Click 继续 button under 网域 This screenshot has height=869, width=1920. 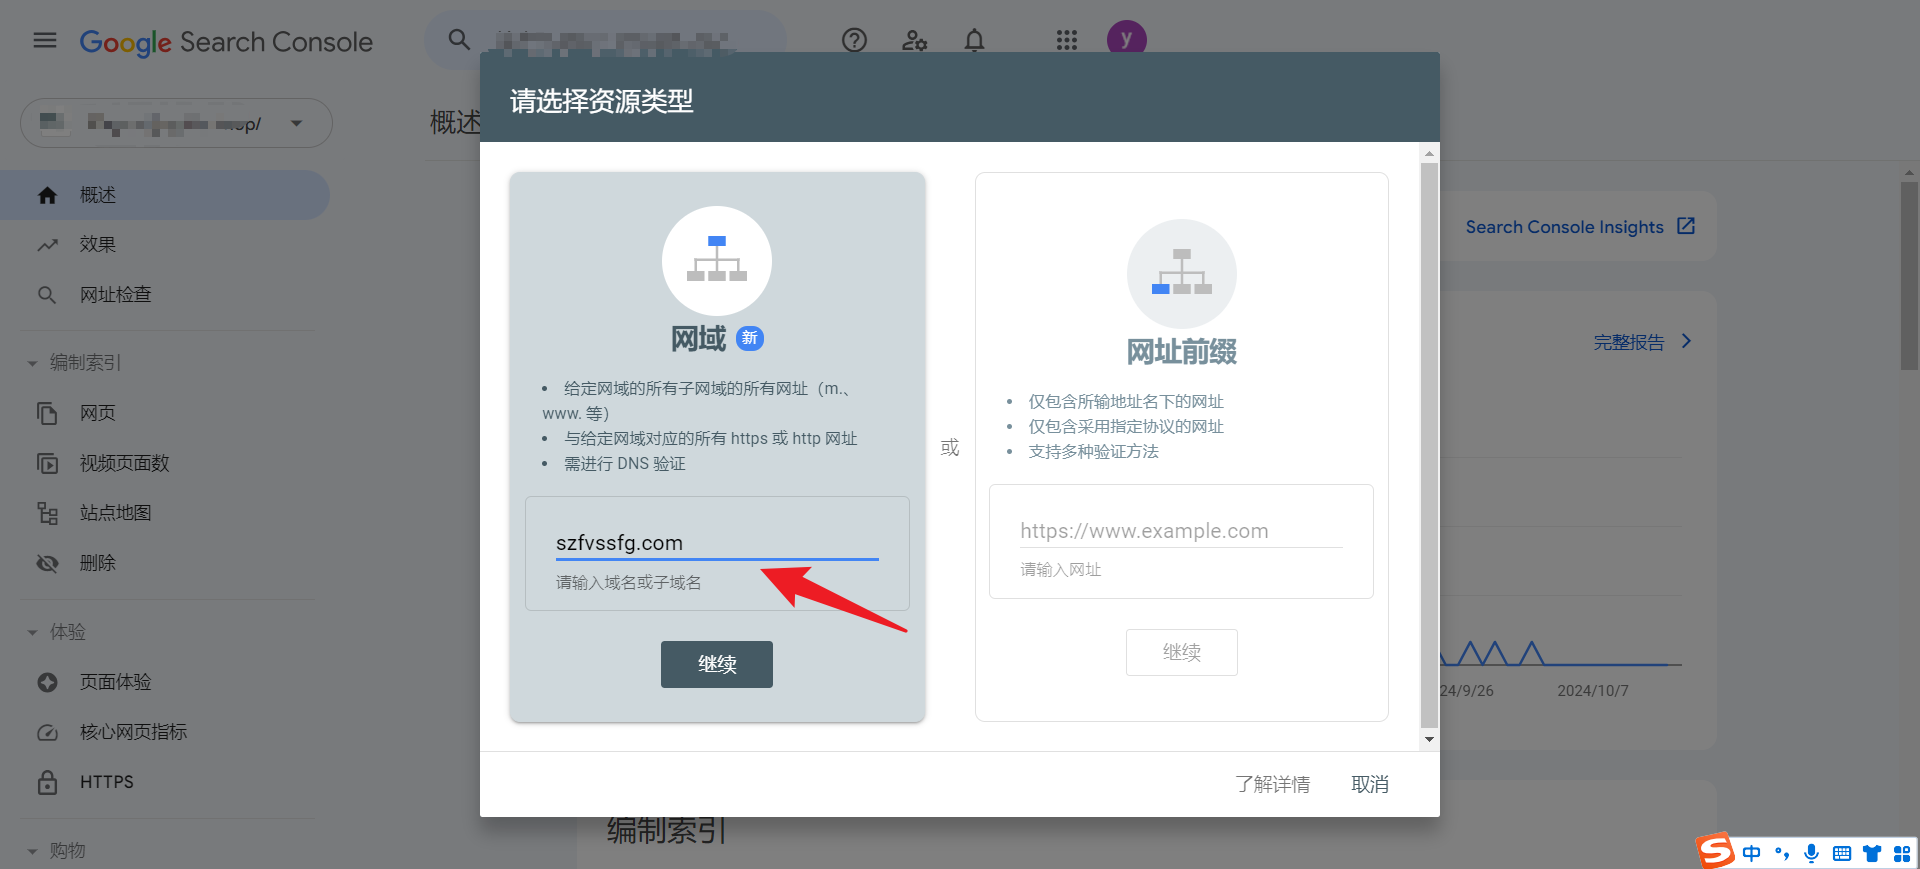click(x=716, y=664)
